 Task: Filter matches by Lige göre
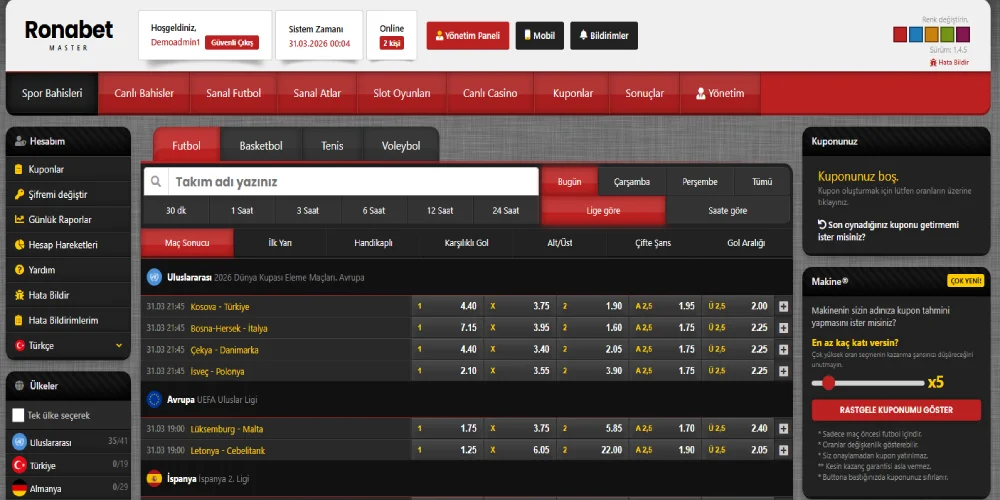[x=603, y=210]
